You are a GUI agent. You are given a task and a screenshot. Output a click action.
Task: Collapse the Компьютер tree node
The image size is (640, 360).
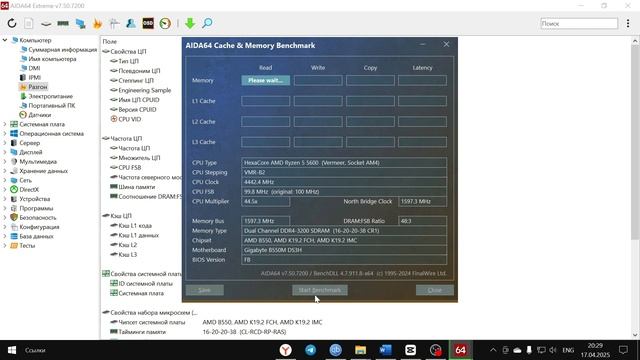point(5,40)
